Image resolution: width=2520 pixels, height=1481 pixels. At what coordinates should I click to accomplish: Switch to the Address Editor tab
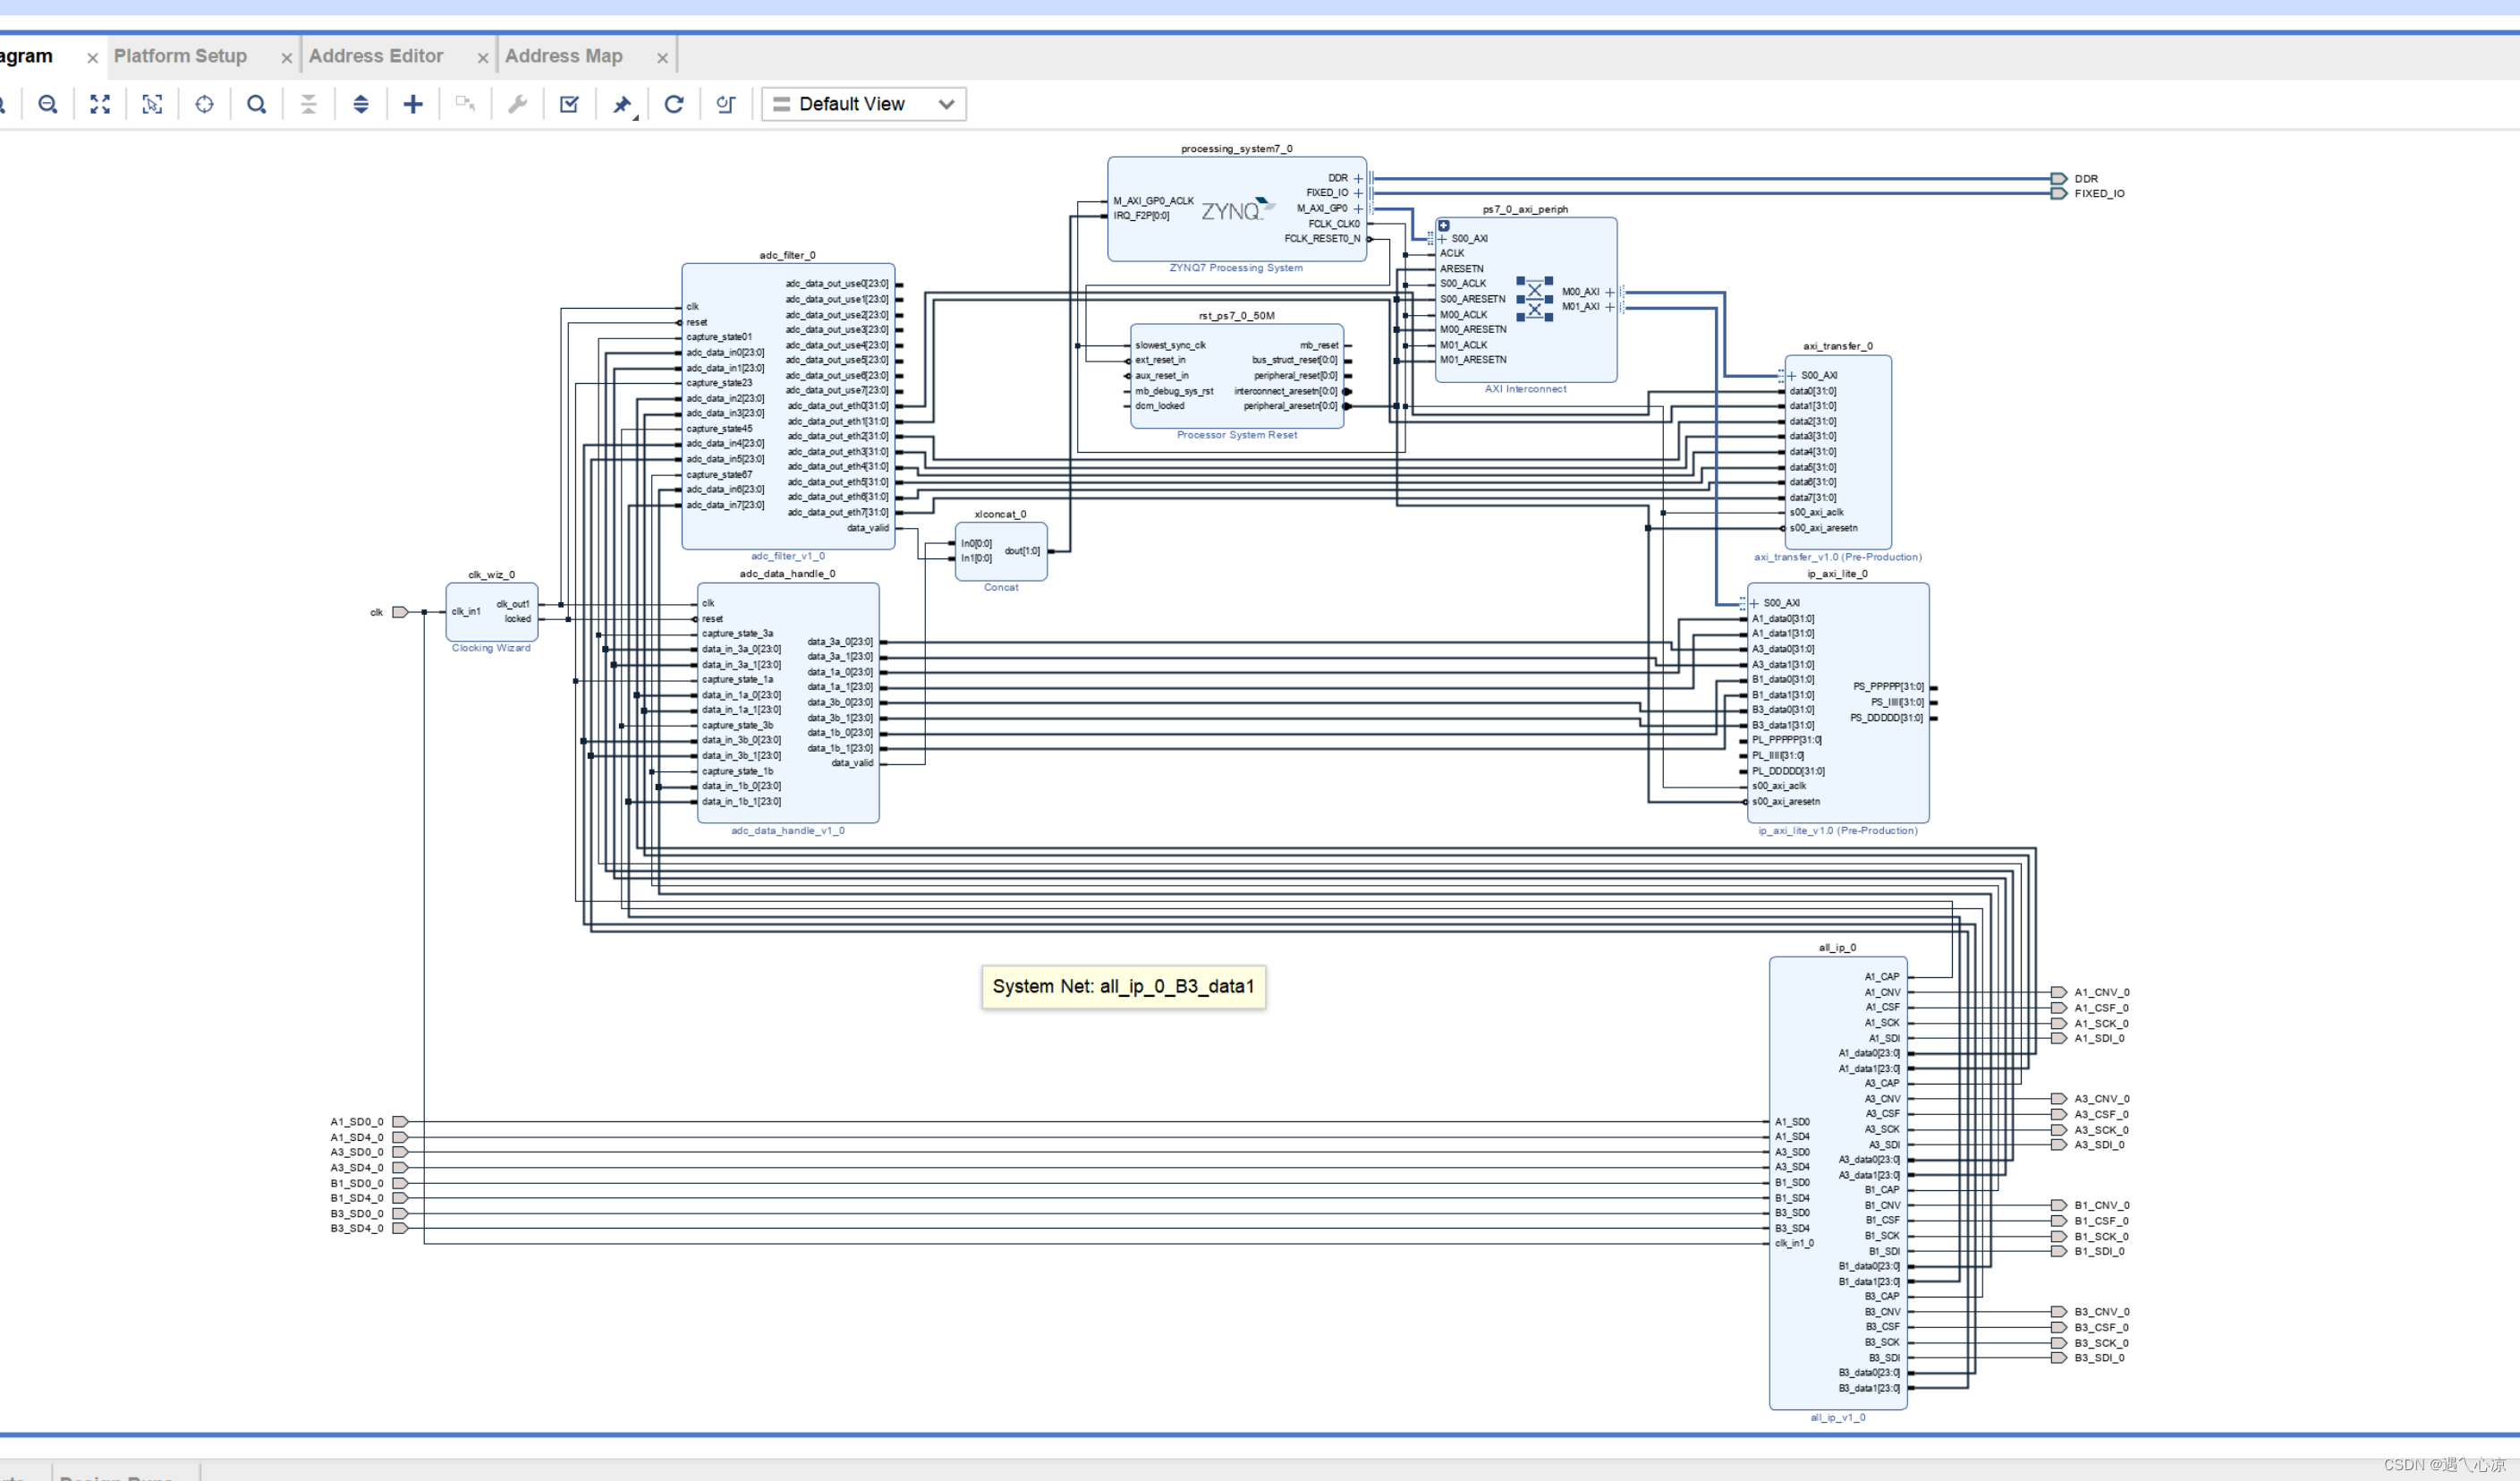tap(376, 56)
